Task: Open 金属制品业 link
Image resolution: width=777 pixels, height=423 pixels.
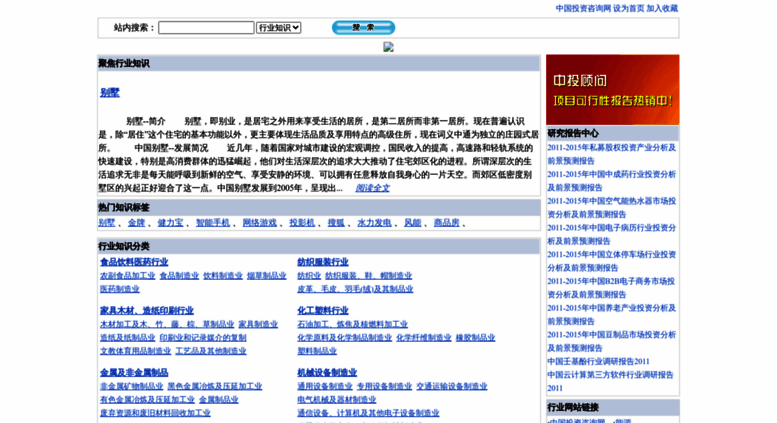Action: (219, 400)
